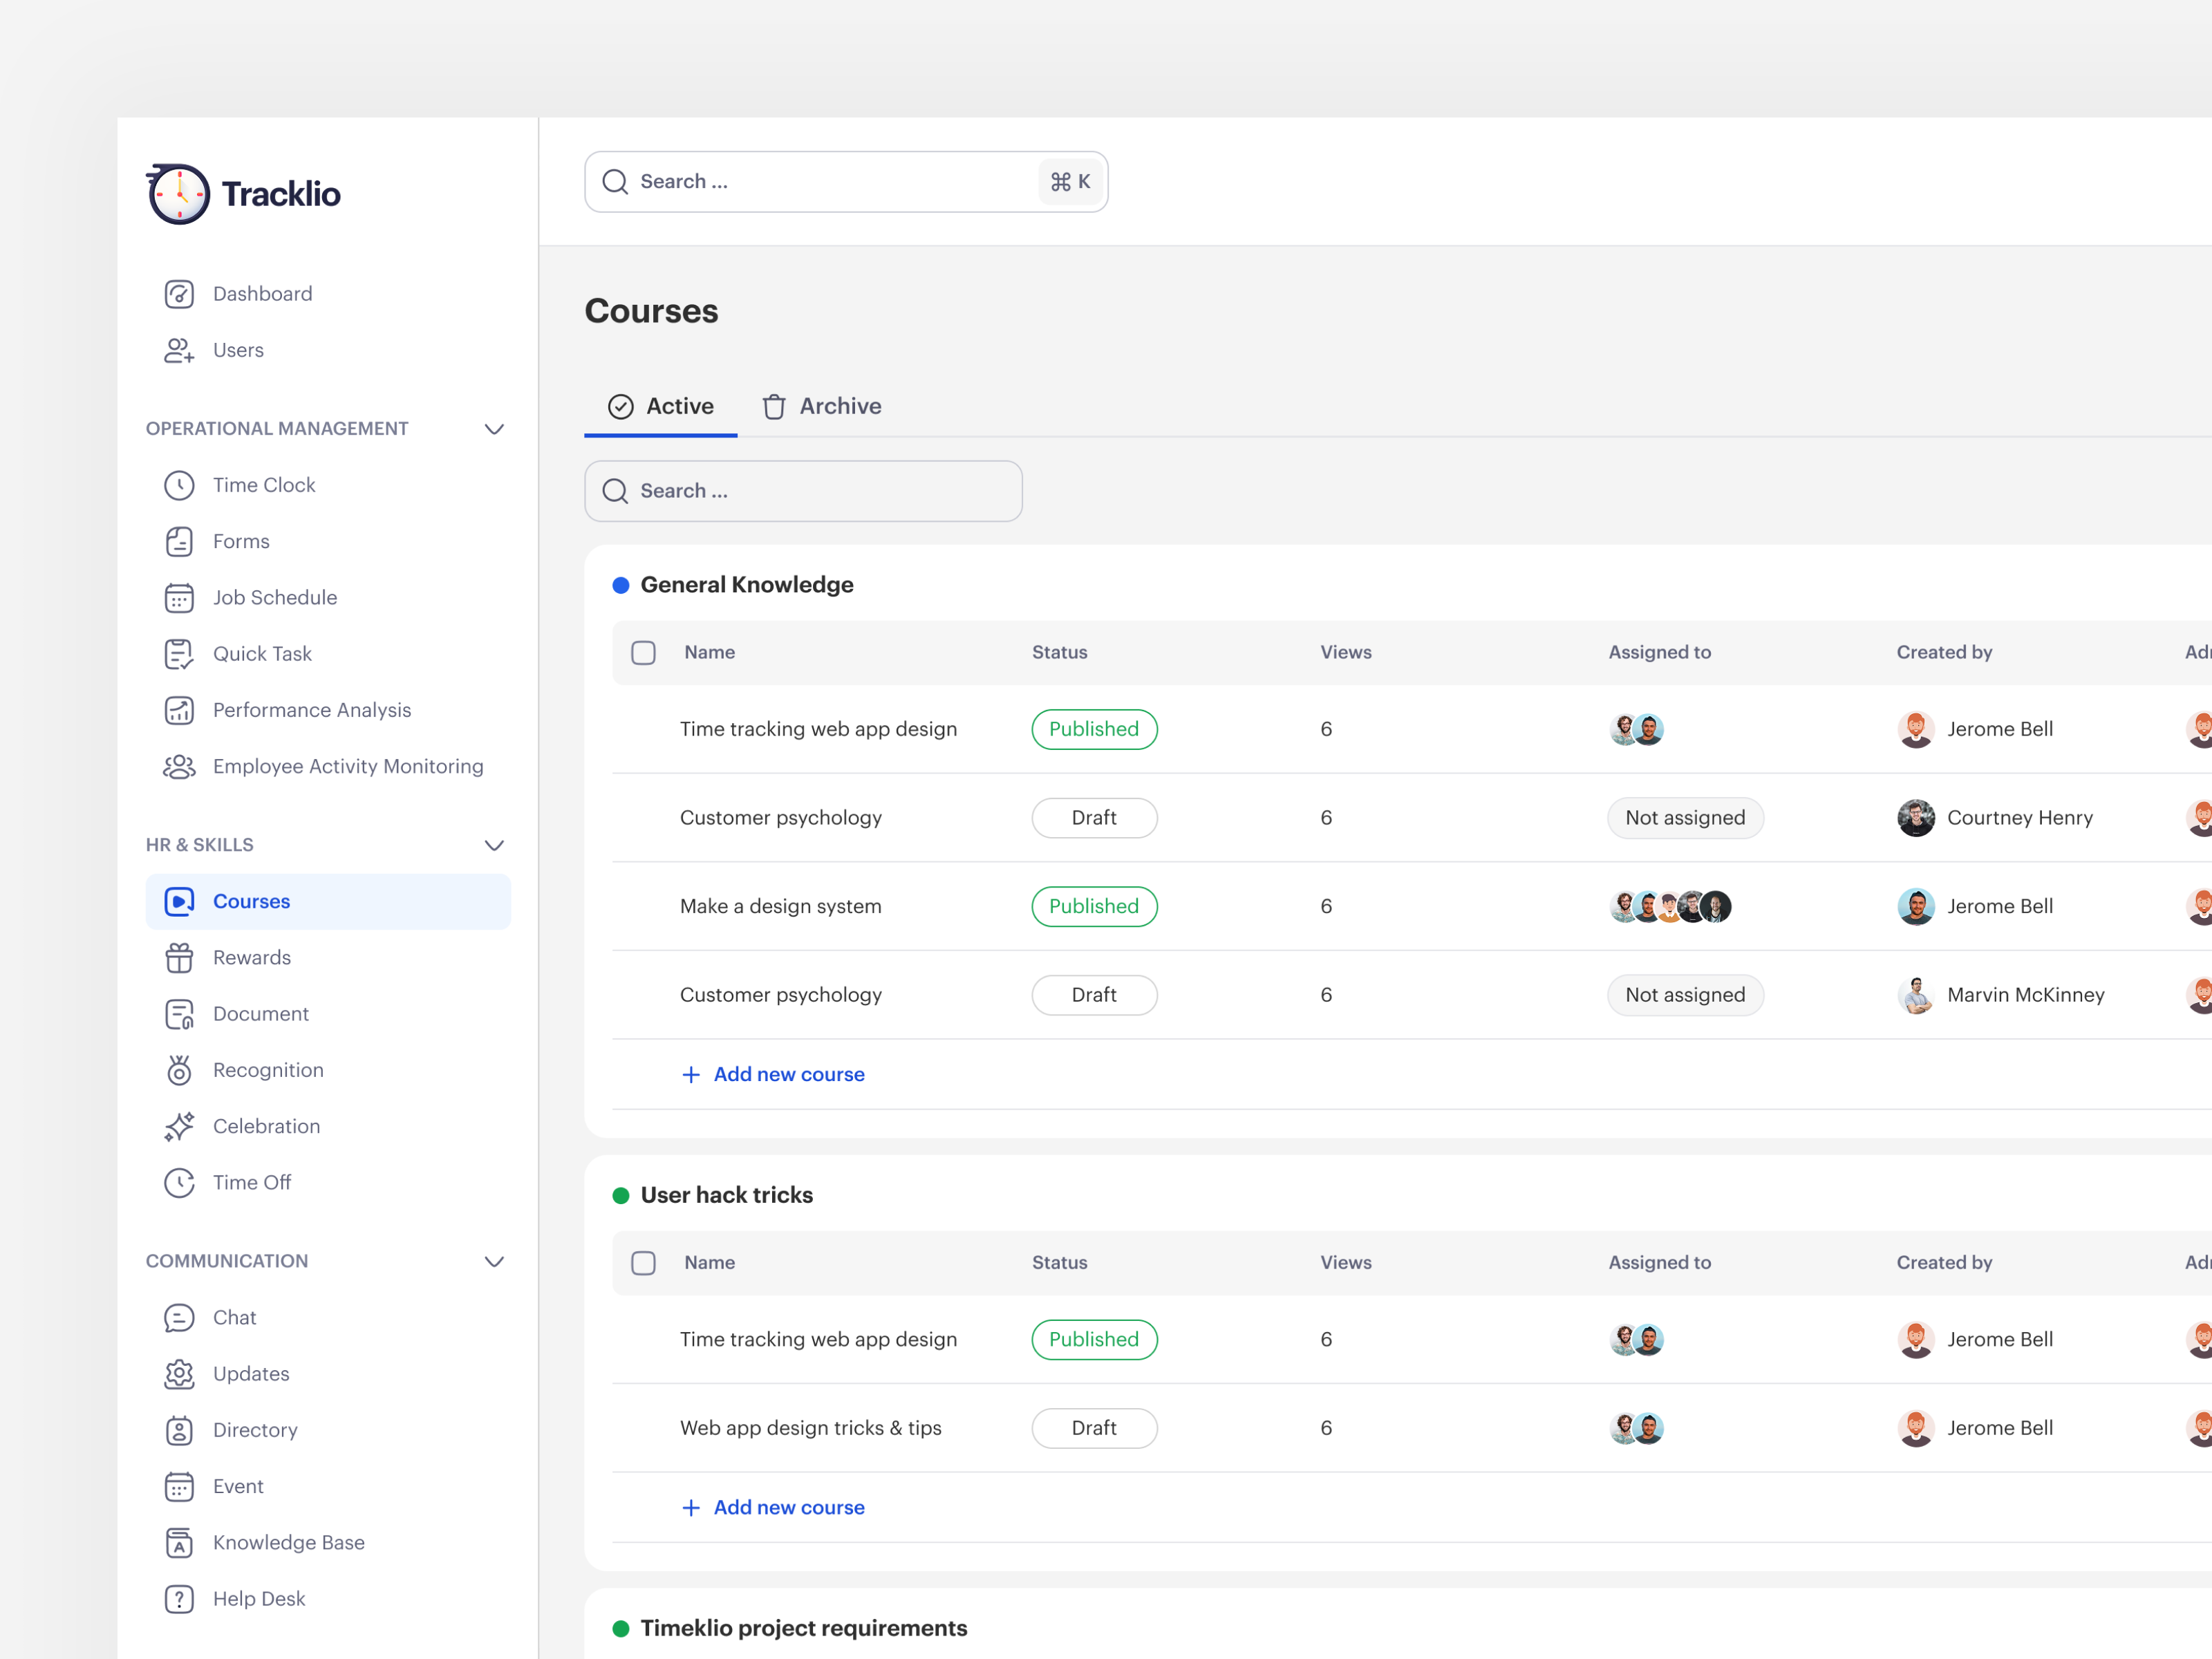Open Time Clock icon in sidebar
2212x1659 pixels.
pos(179,485)
